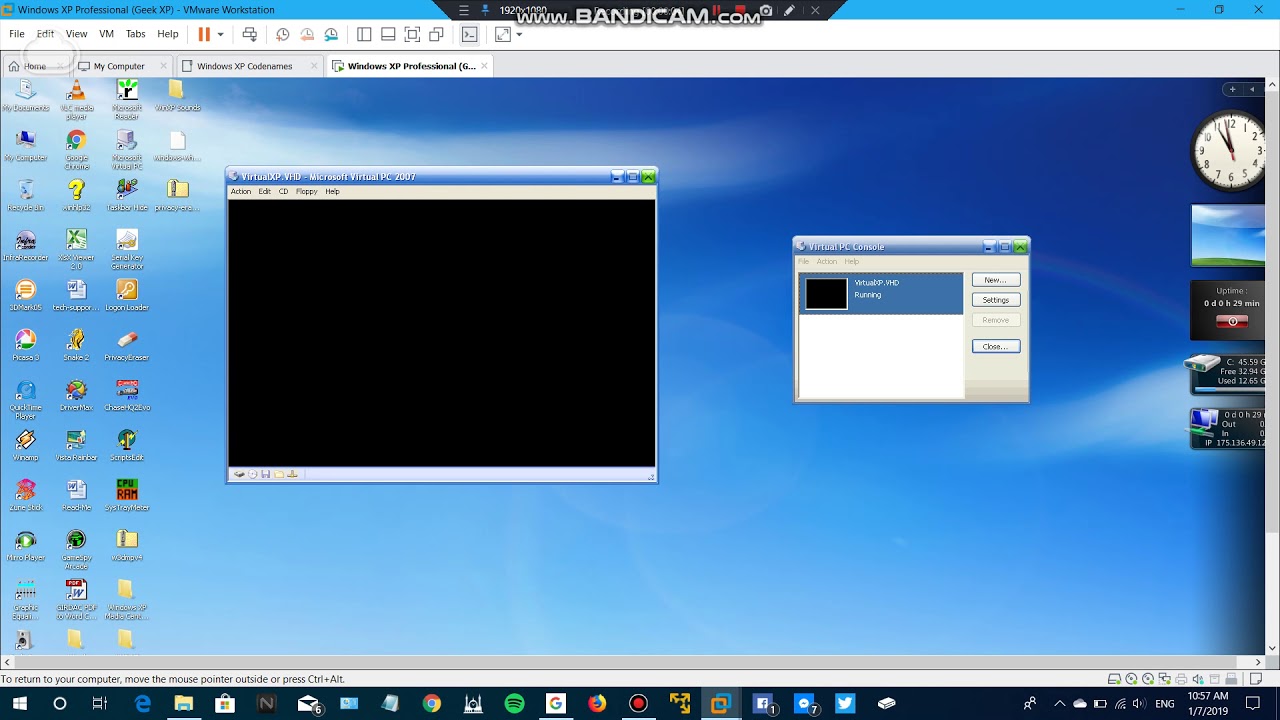Open Twitter from Windows taskbar
This screenshot has width=1280, height=720.
pos(845,704)
